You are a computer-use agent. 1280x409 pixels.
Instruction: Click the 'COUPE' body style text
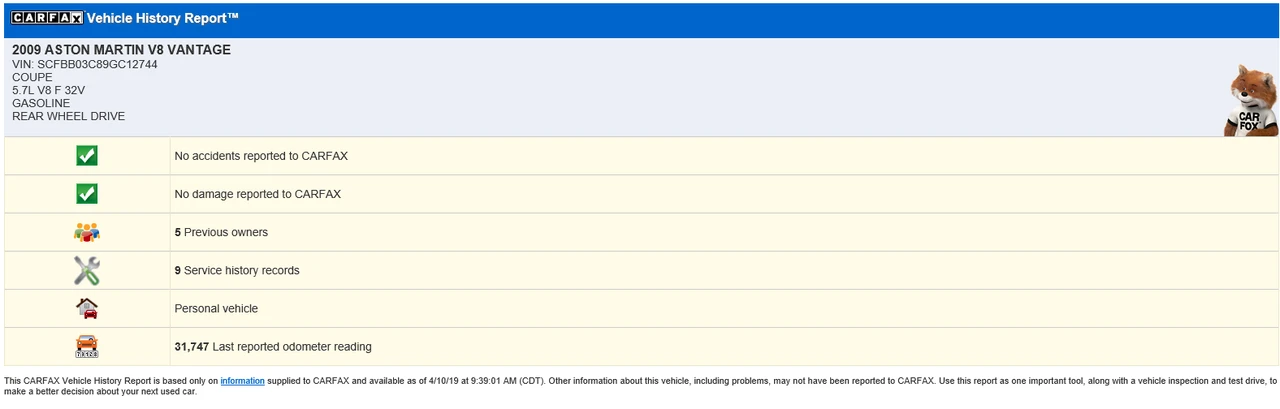(x=32, y=77)
